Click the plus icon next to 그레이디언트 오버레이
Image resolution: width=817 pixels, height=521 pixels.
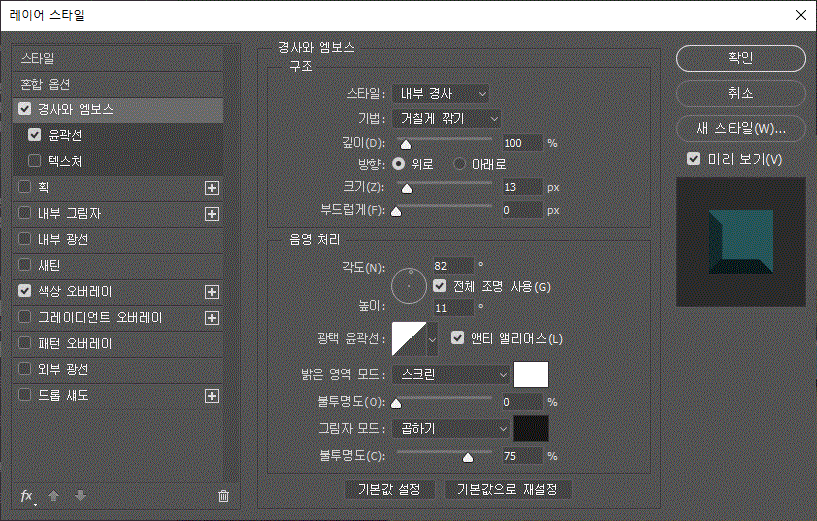coord(212,318)
